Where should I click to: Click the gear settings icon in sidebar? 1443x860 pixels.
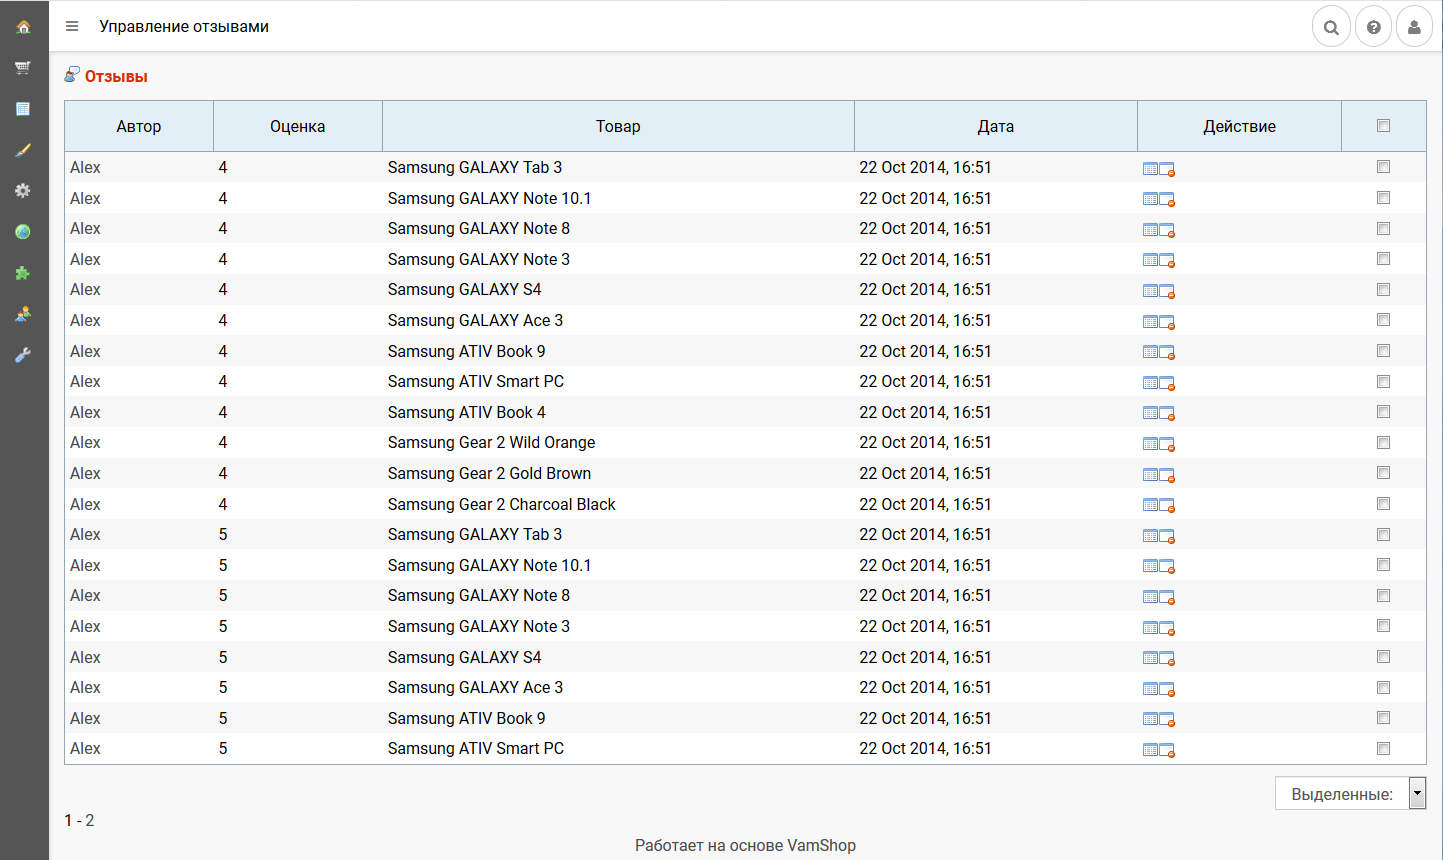(23, 191)
